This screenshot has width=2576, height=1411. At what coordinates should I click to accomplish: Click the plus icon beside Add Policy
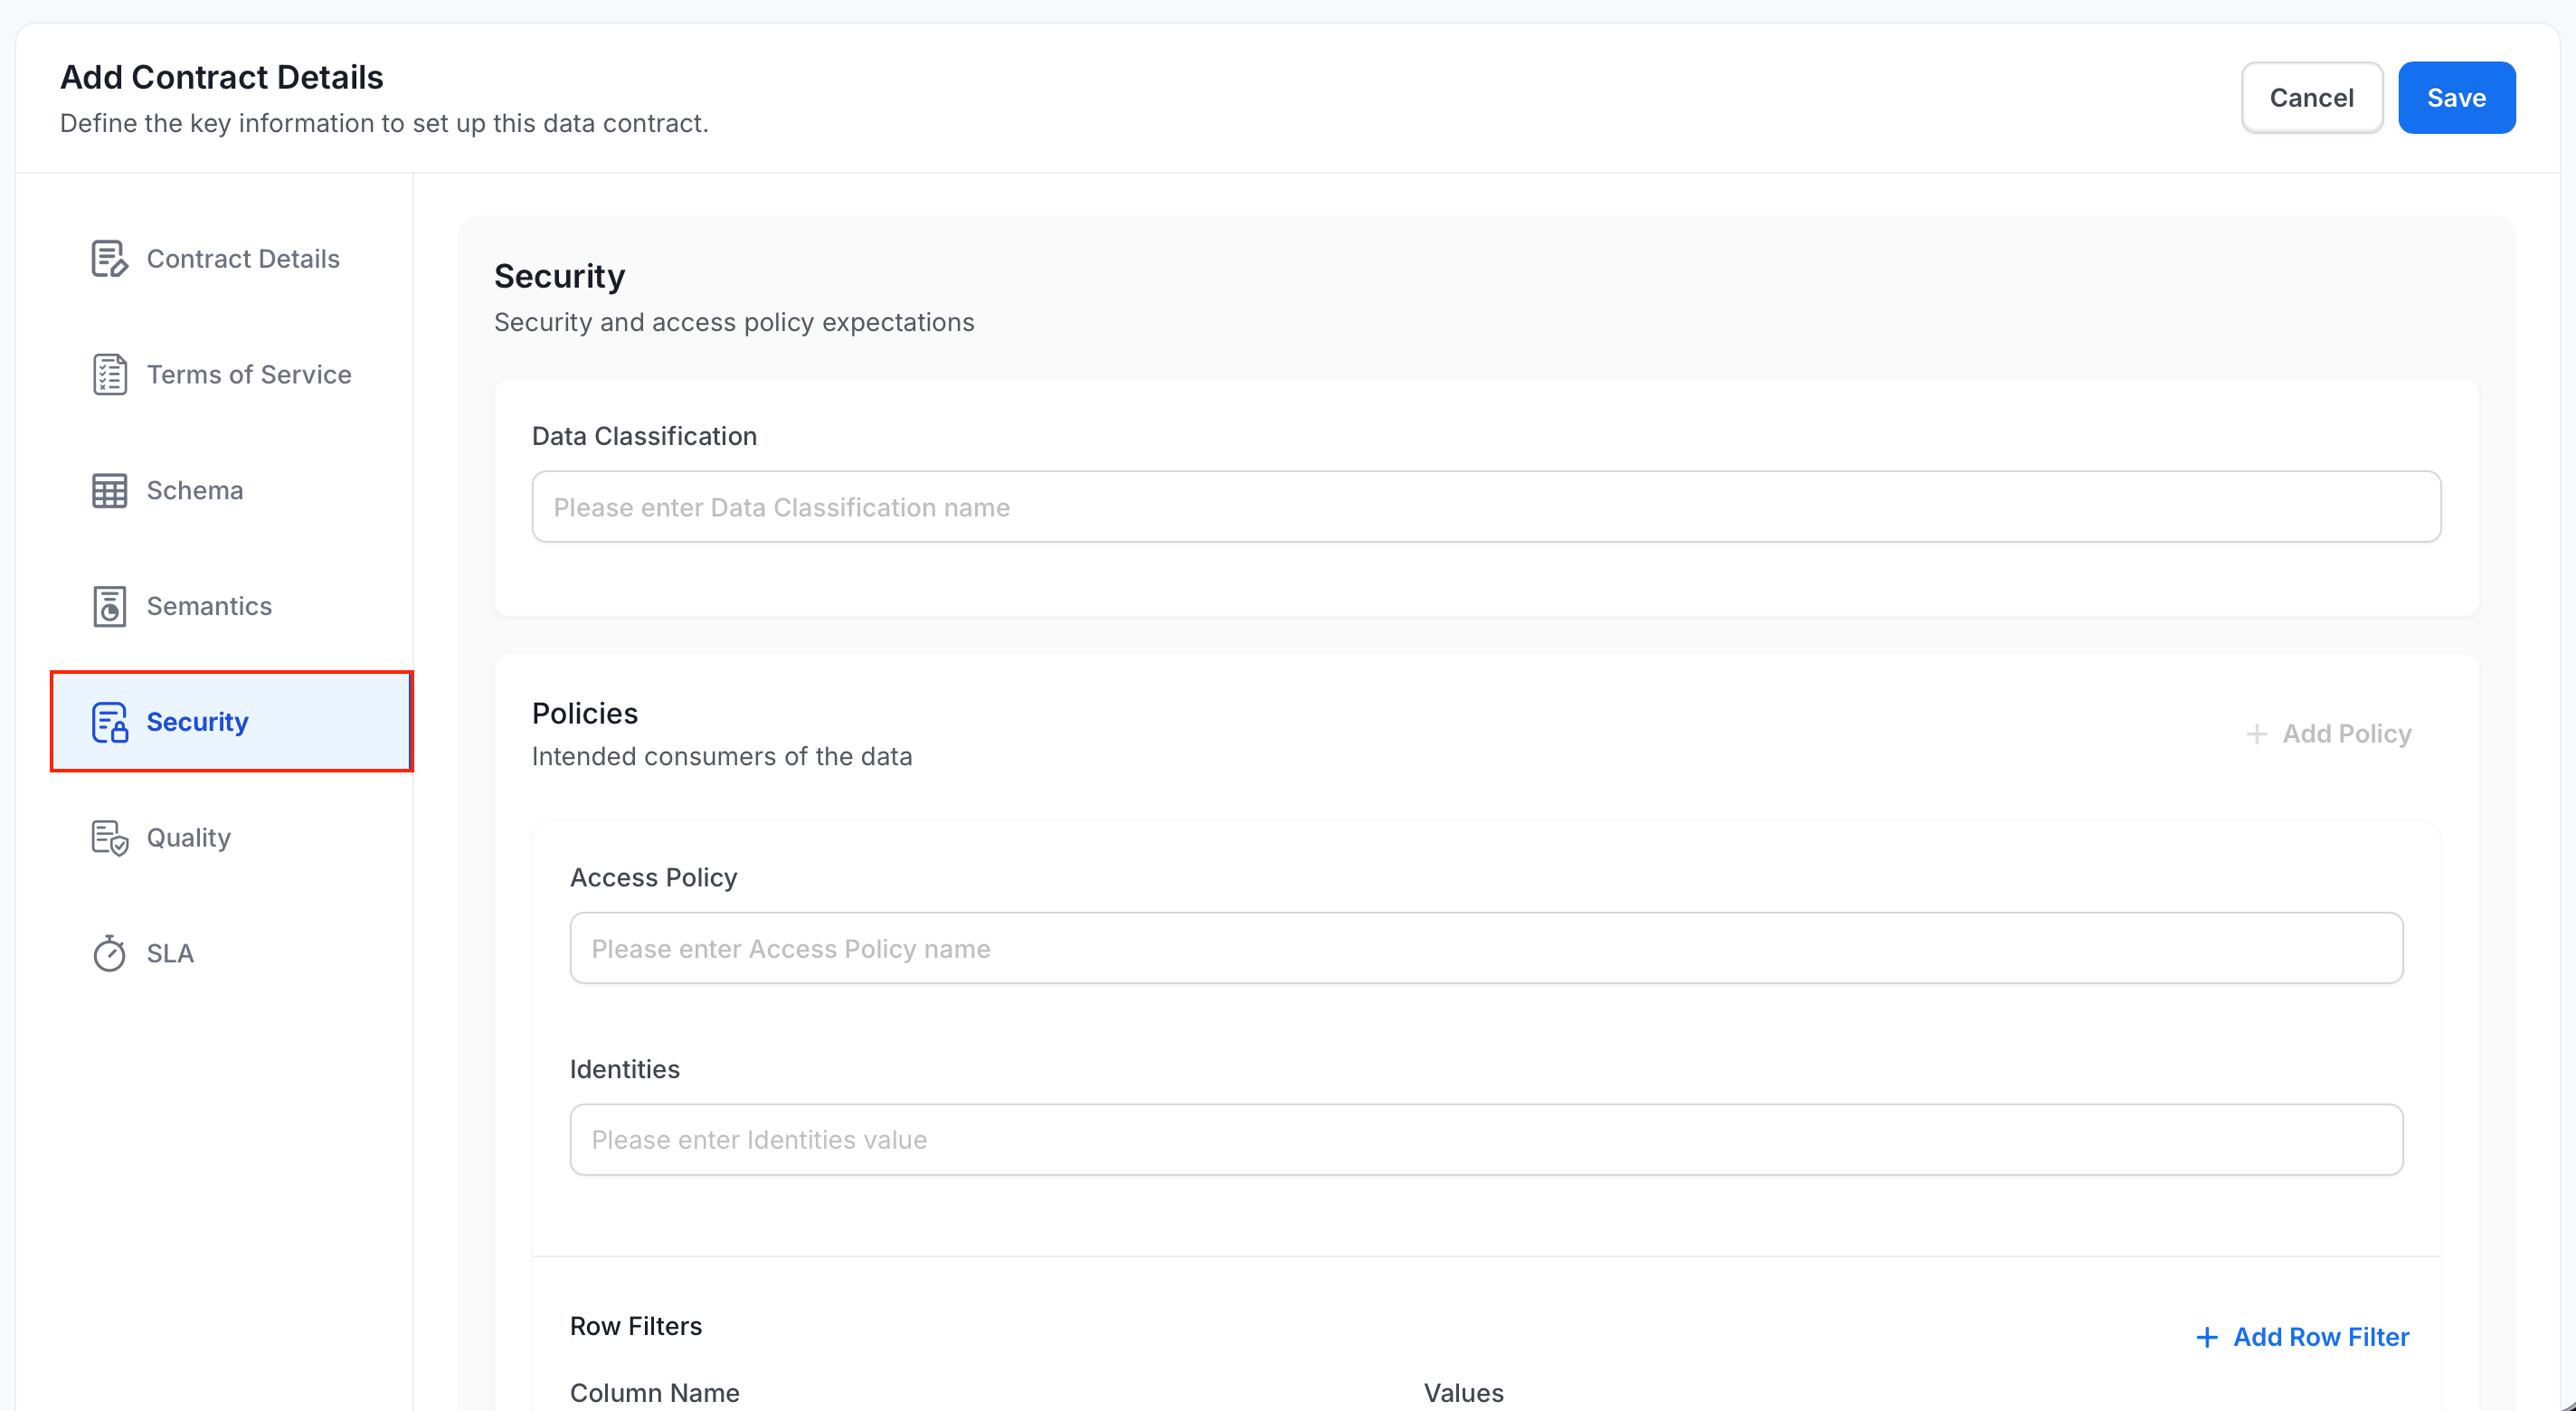[x=2256, y=734]
